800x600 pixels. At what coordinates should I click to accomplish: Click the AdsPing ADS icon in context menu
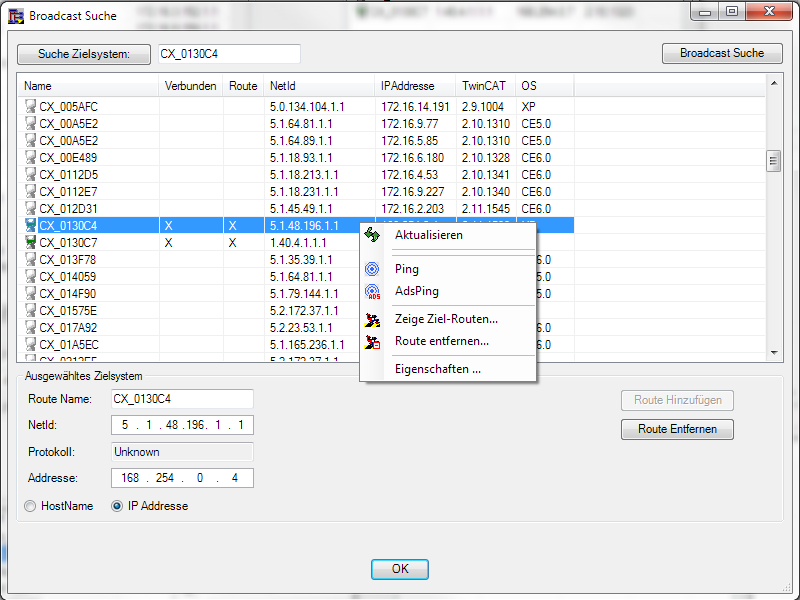[x=373, y=292]
